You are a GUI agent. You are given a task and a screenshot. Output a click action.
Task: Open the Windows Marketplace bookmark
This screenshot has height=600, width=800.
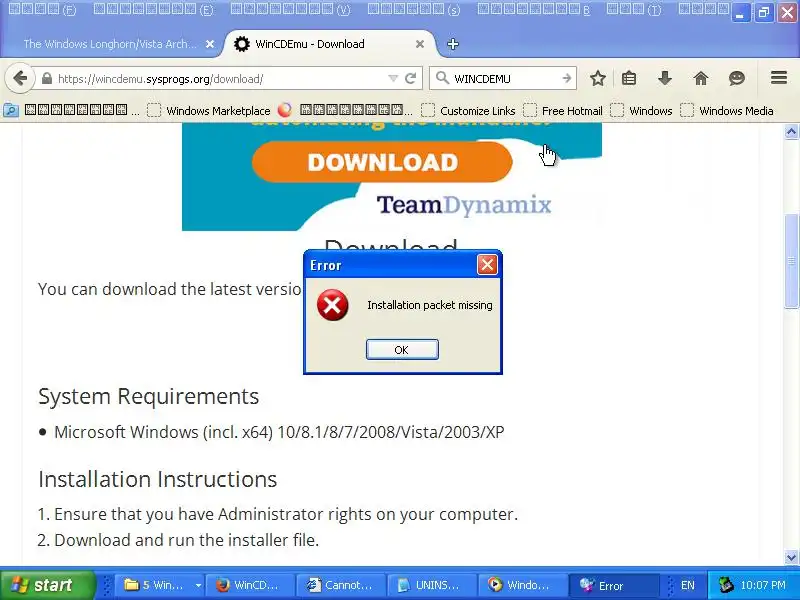(209, 111)
